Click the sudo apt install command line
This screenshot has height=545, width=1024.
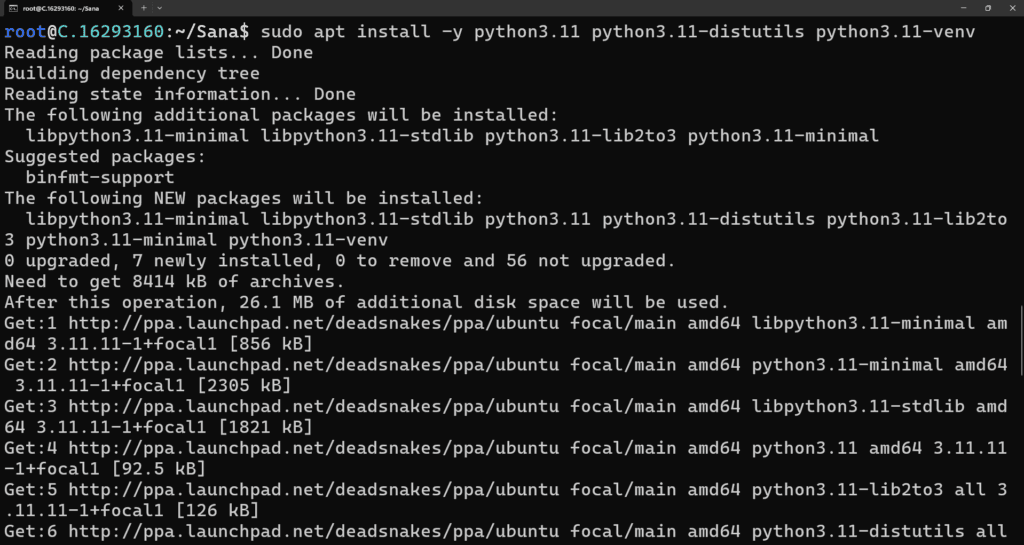pyautogui.click(x=489, y=31)
